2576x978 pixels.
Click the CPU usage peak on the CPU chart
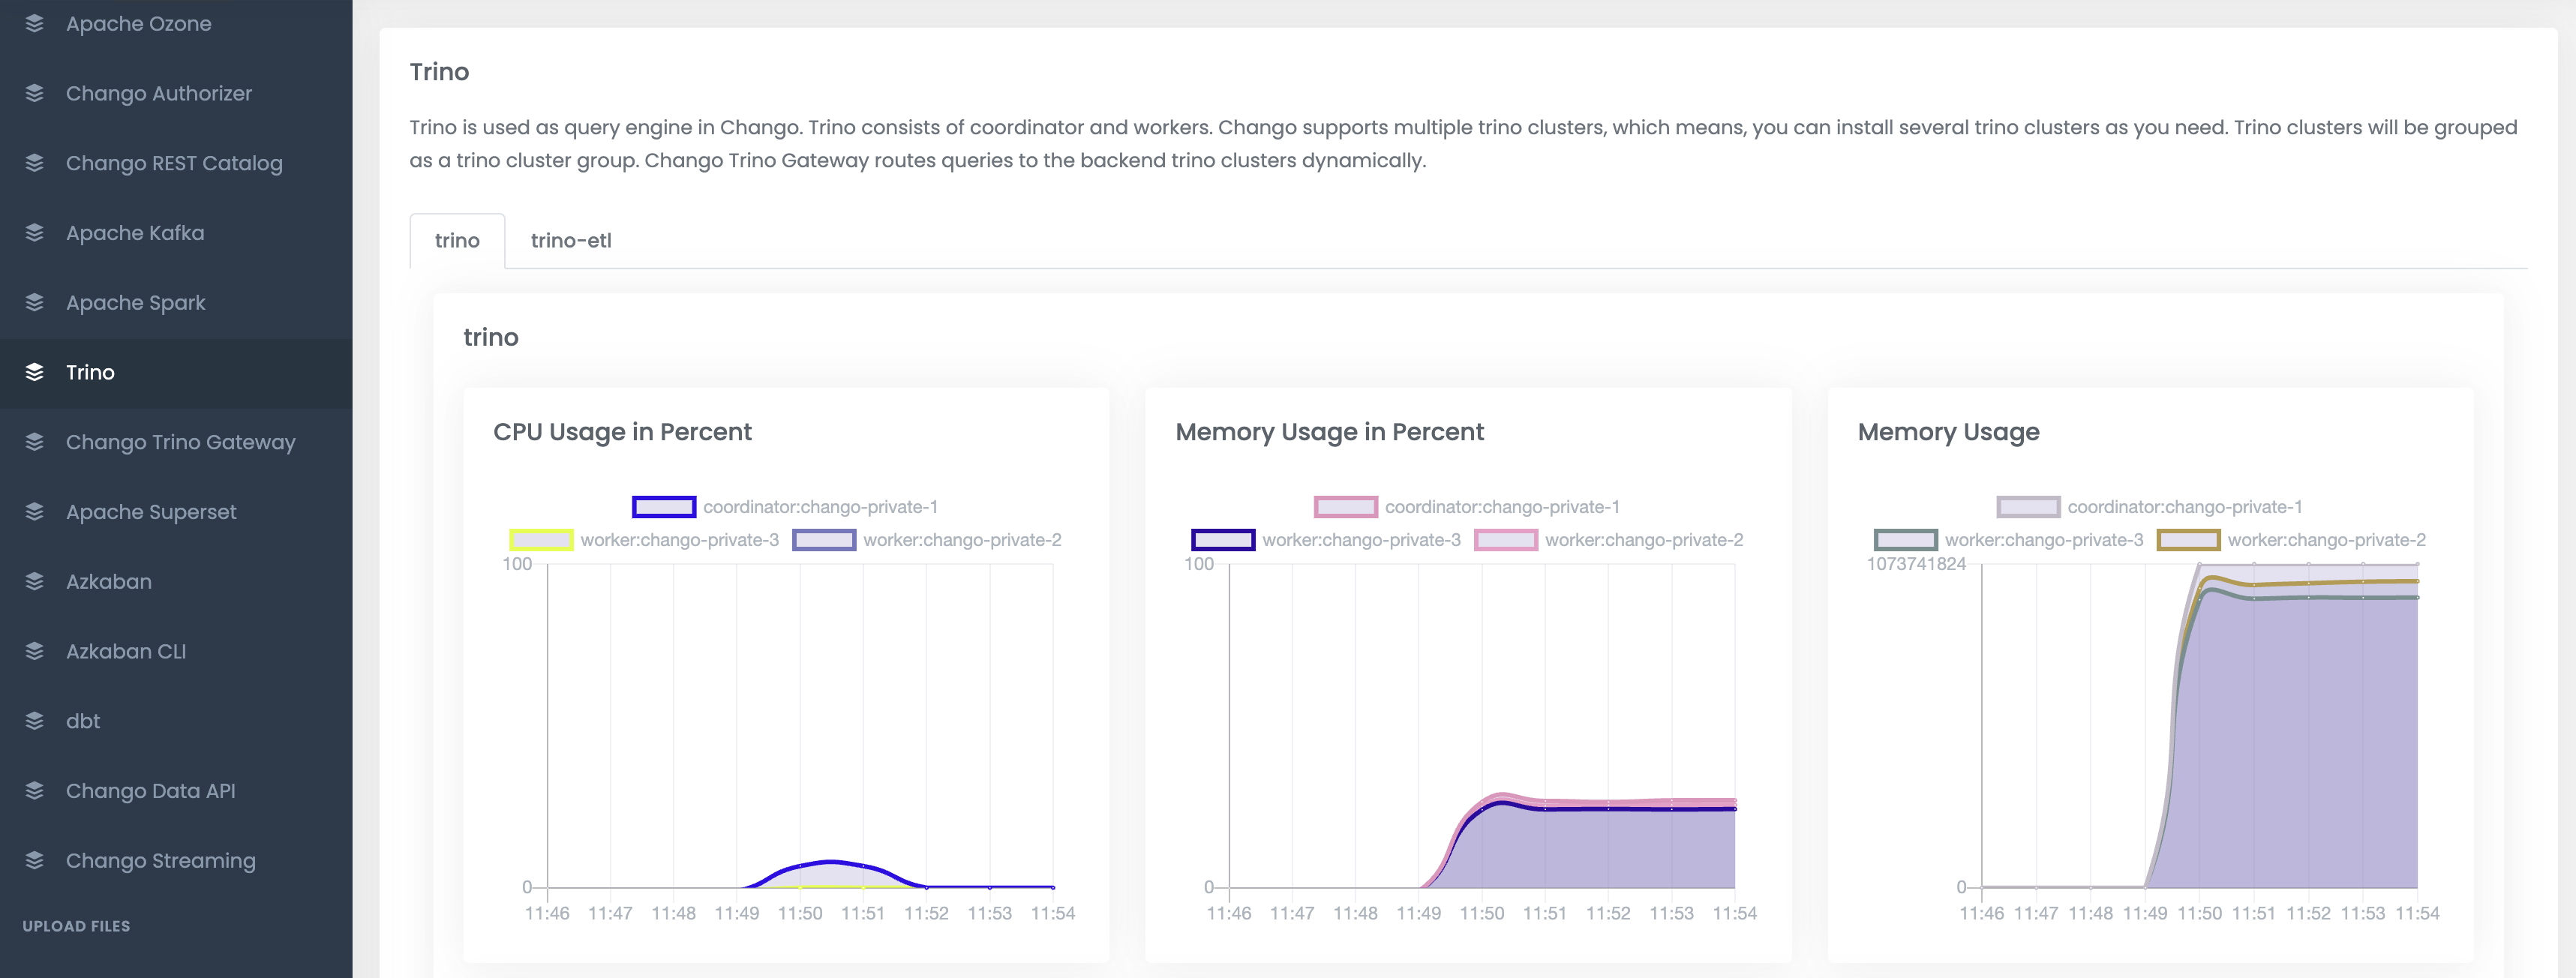pos(831,861)
